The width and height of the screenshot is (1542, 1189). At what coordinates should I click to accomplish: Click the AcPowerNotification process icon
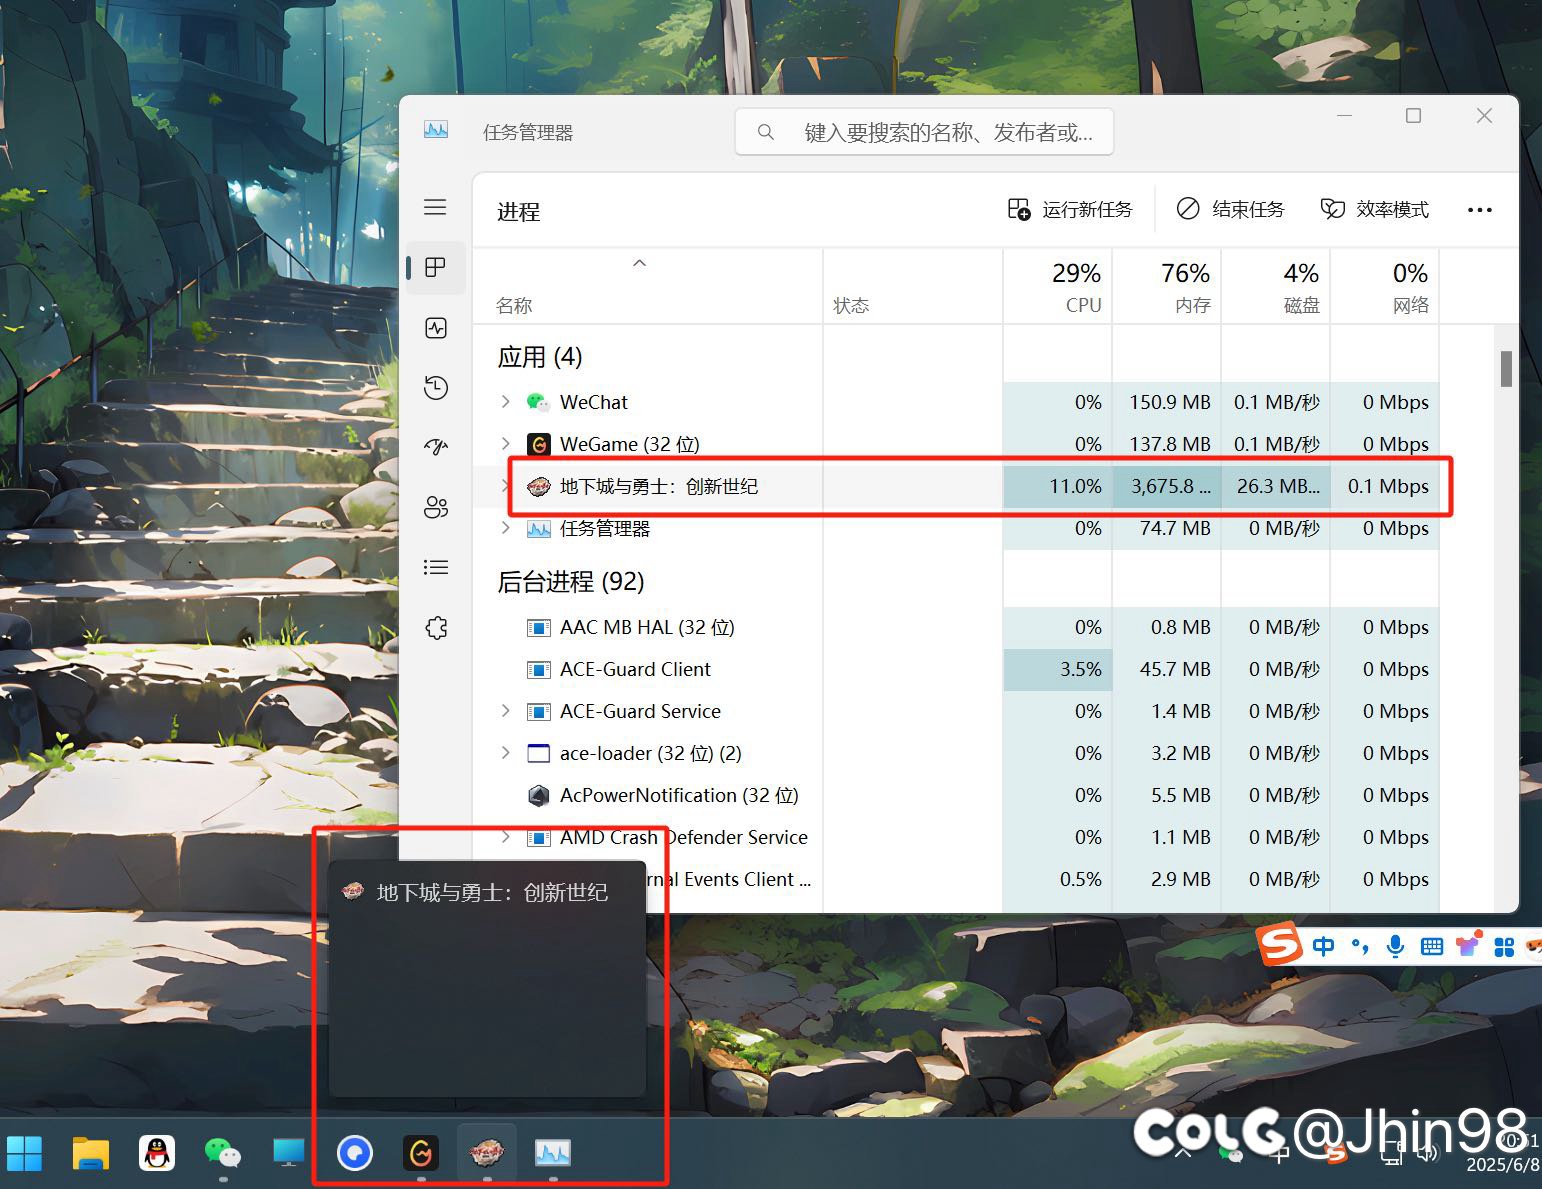pos(539,795)
